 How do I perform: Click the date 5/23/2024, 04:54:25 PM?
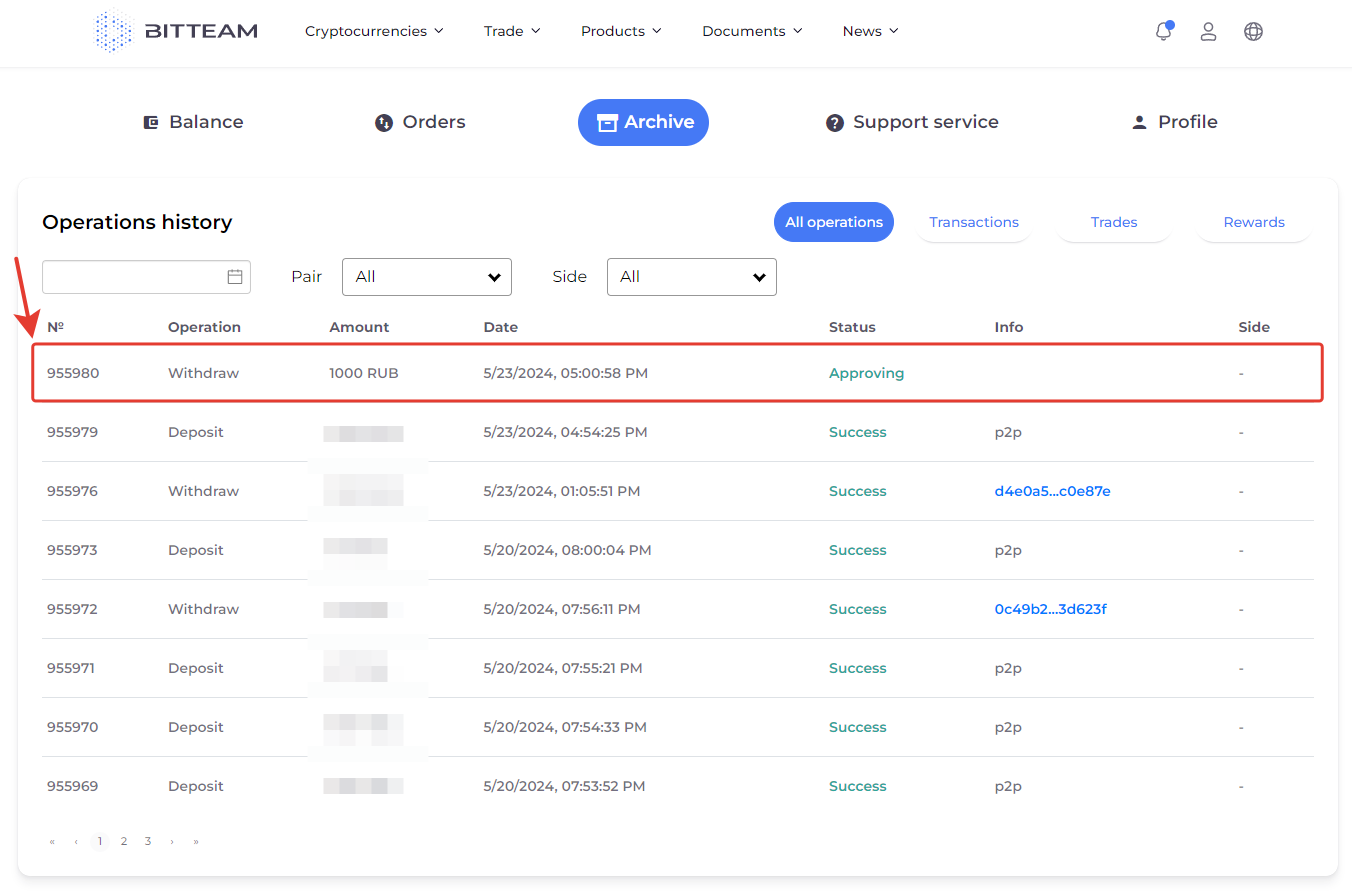(x=565, y=432)
